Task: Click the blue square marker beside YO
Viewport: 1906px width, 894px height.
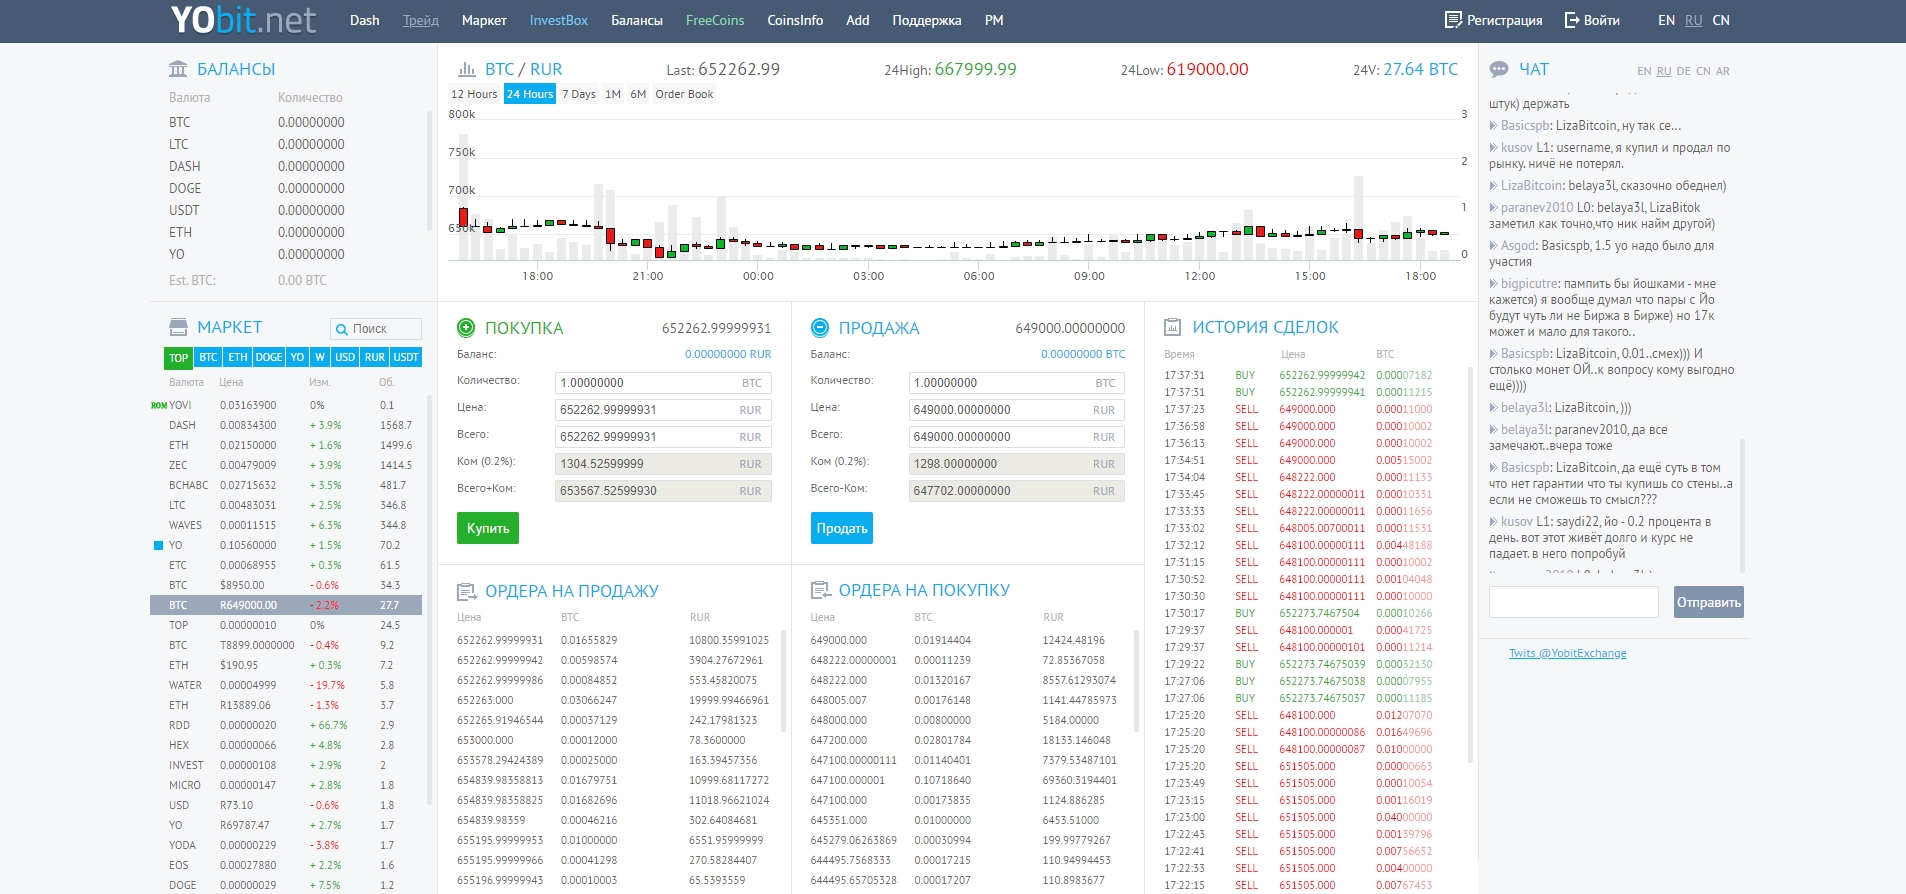Action: [158, 545]
